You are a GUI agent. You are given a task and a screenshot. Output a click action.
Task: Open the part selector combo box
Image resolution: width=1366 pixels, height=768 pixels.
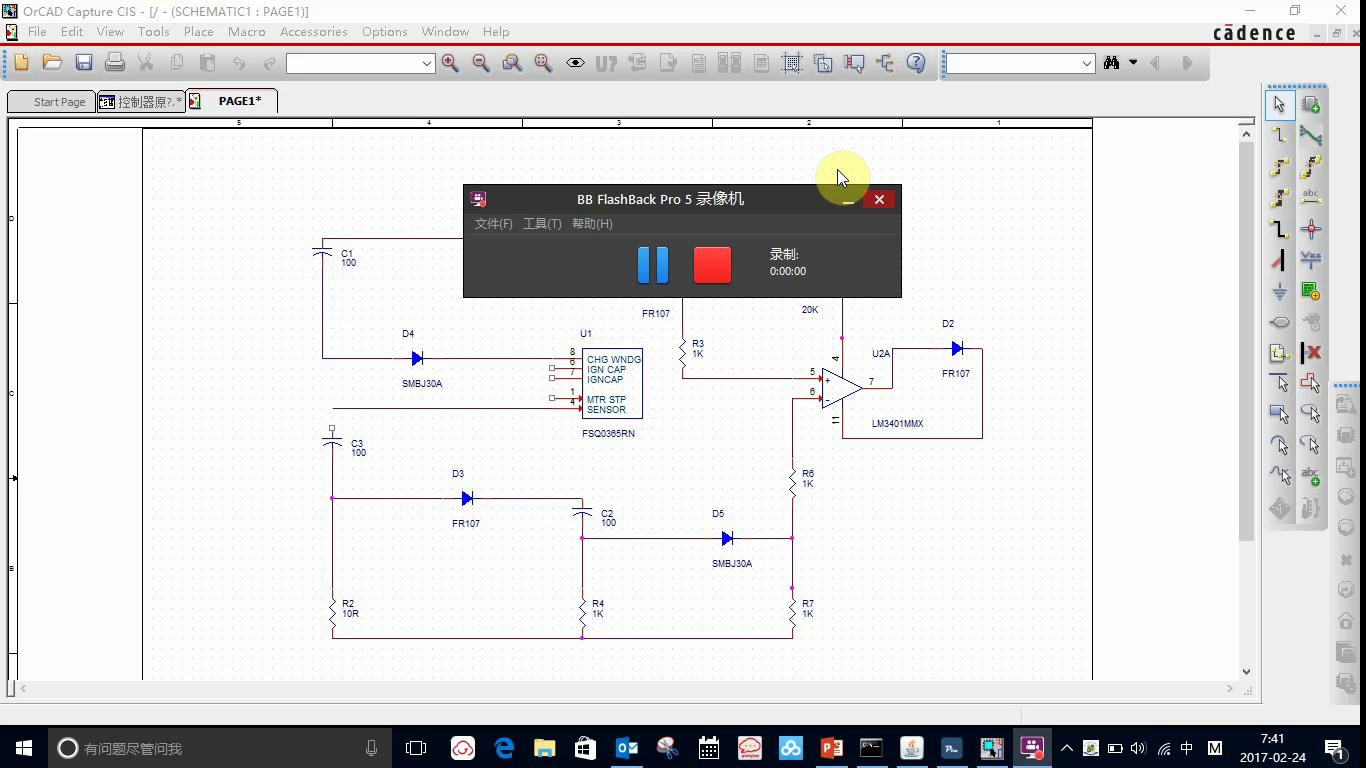360,63
